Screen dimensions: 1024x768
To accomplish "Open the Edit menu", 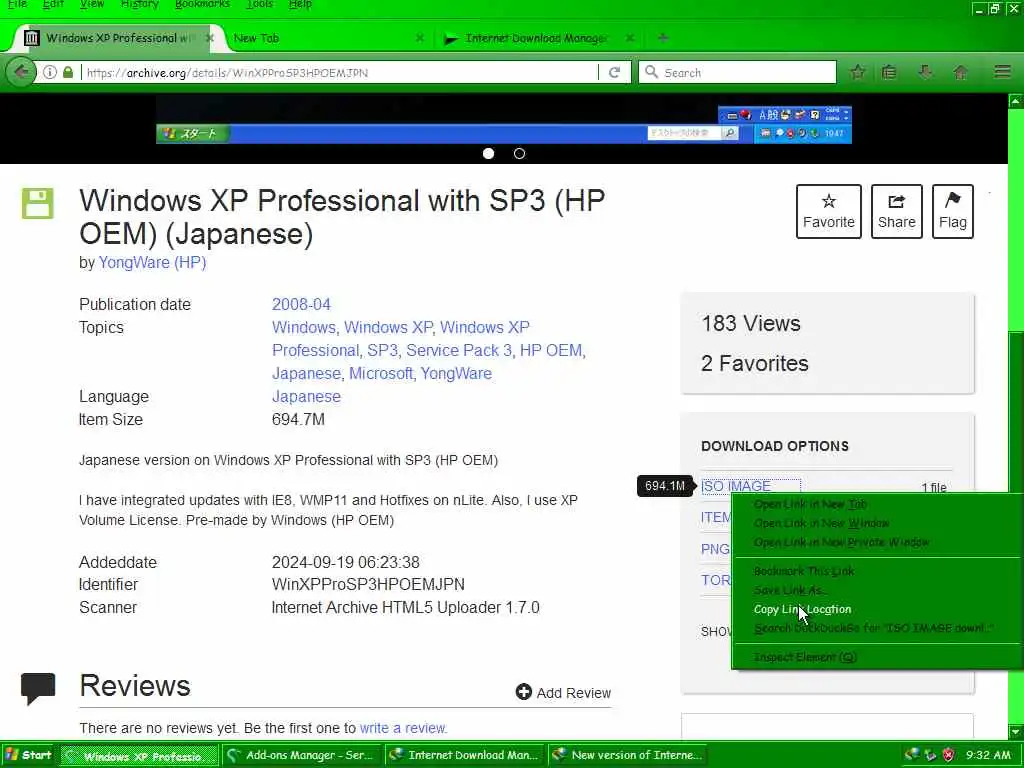I will pyautogui.click(x=53, y=5).
